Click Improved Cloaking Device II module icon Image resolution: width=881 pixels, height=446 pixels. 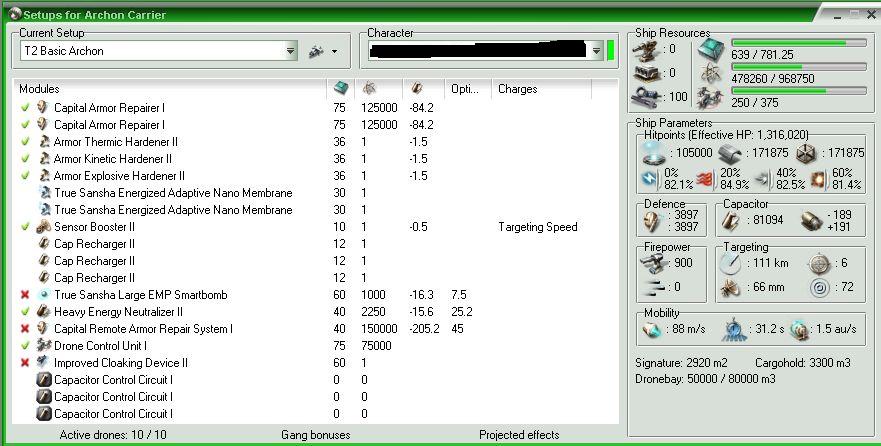pyautogui.click(x=43, y=362)
